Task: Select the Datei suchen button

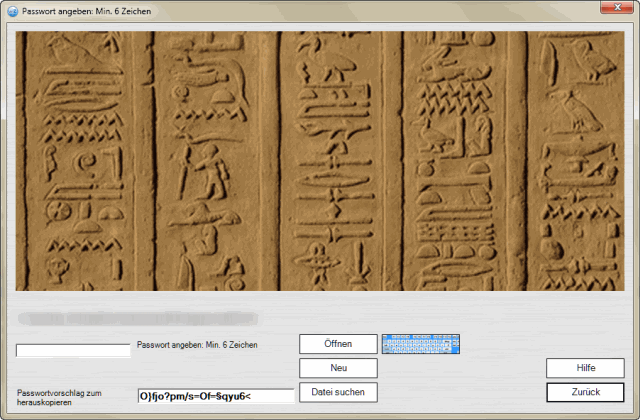Action: tap(338, 392)
